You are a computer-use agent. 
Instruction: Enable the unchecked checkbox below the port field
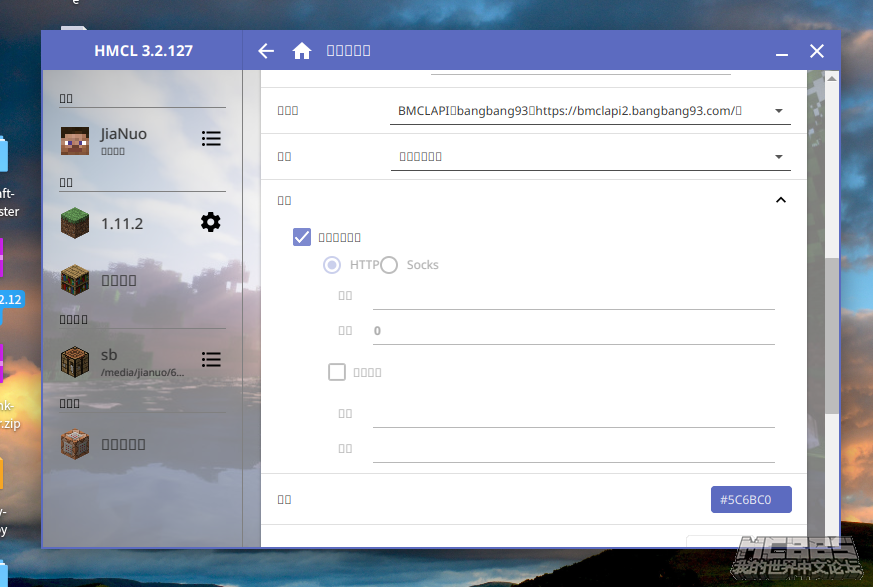(x=337, y=372)
